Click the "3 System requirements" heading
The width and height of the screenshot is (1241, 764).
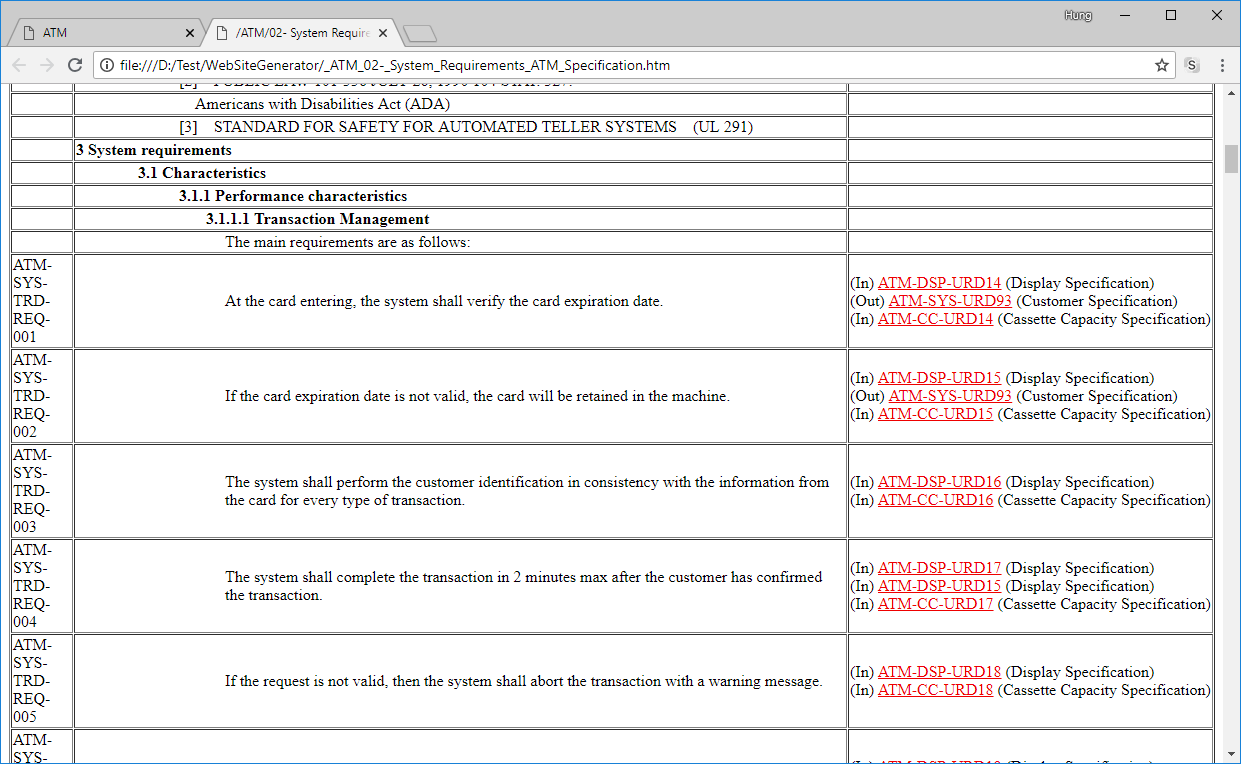click(154, 150)
